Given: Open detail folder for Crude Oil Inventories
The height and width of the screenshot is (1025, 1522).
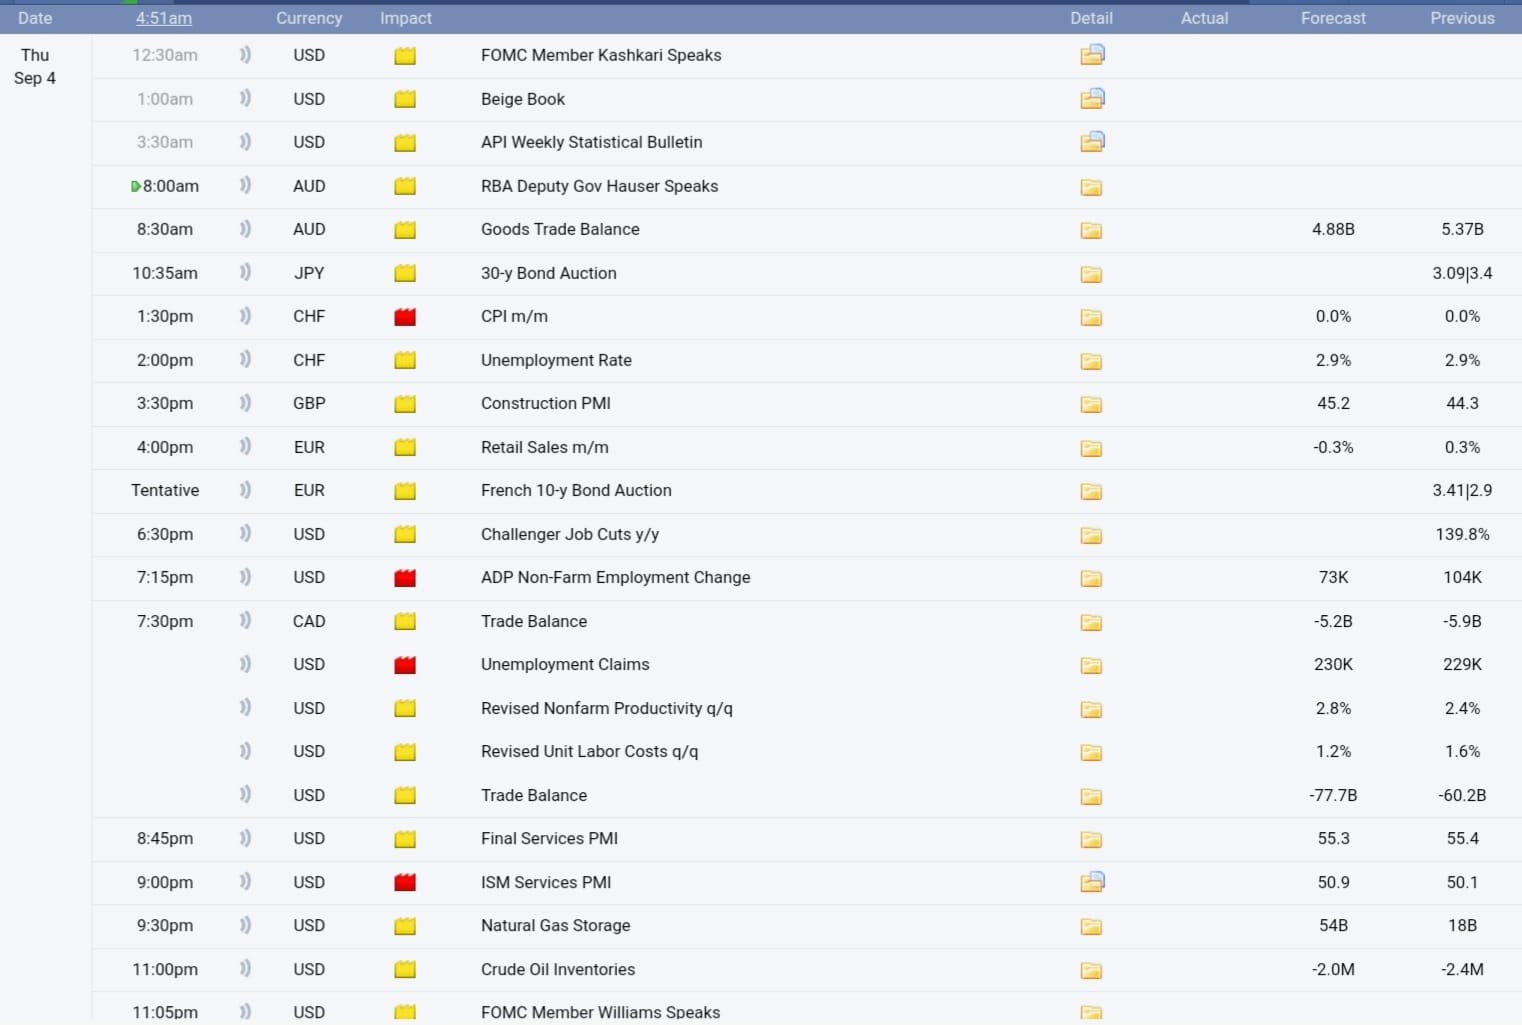Looking at the screenshot, I should pyautogui.click(x=1091, y=970).
